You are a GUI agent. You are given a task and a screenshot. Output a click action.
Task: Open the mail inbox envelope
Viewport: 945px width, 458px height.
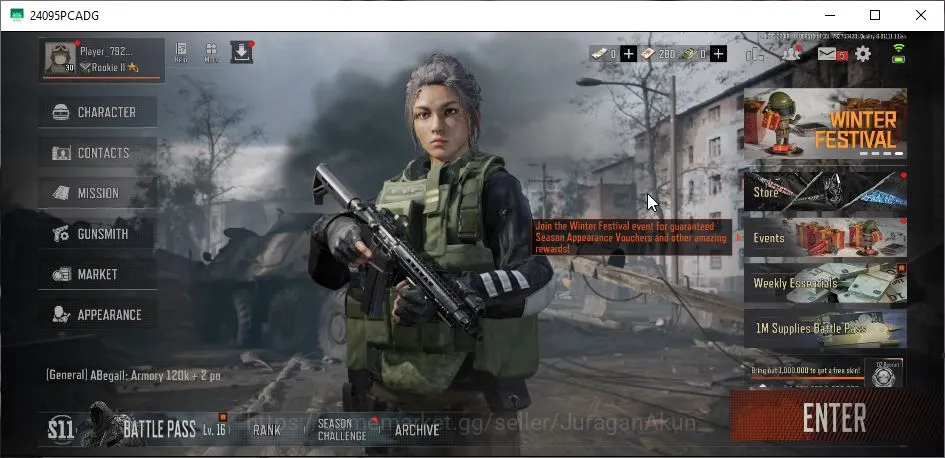coord(827,54)
